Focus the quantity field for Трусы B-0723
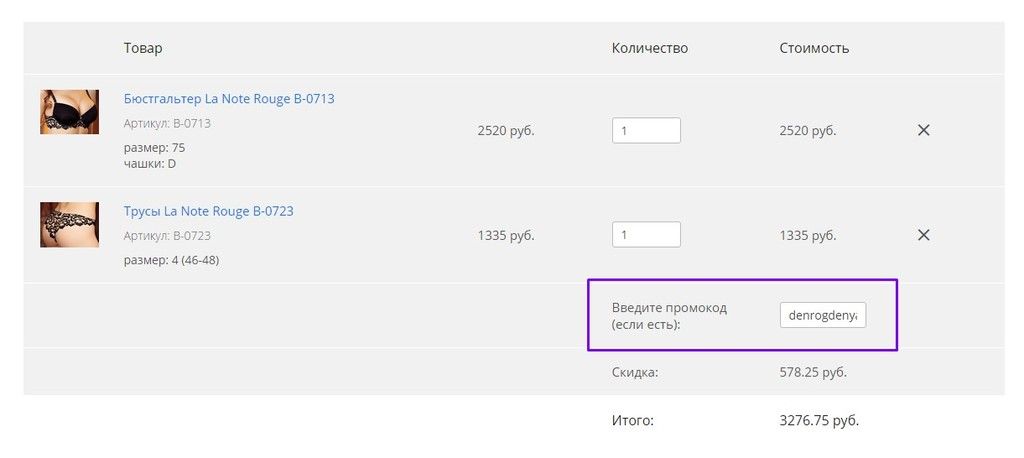1024x458 pixels. click(646, 235)
